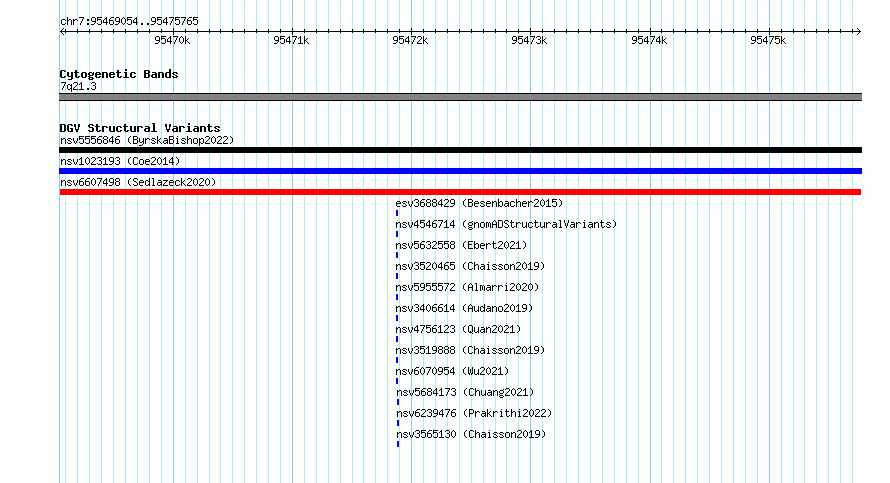Open variant nsv4756123 (Quan2021)

click(x=458, y=329)
